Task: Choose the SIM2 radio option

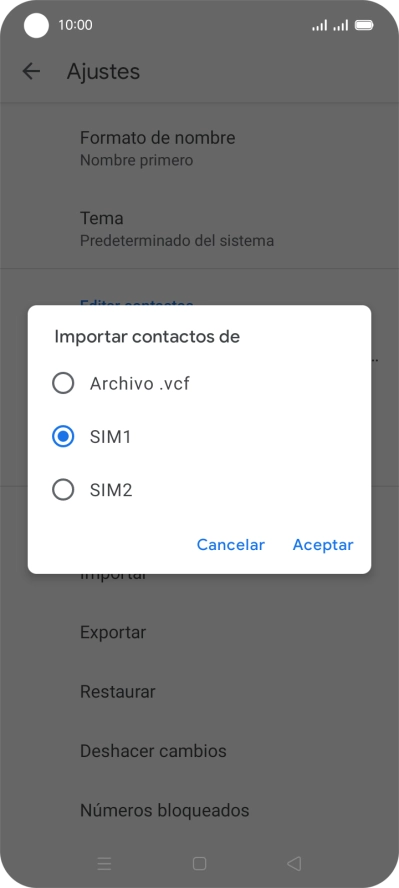Action: 63,489
